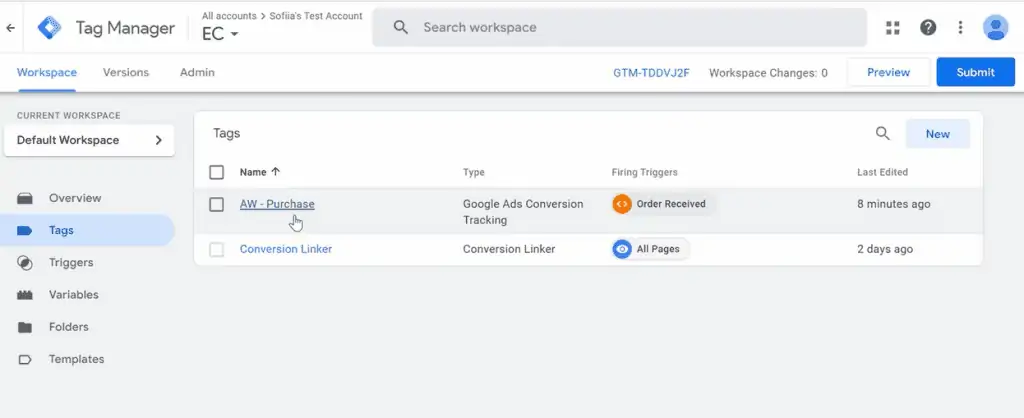Viewport: 1024px width, 418px height.
Task: Sort by the Name arrow icon
Action: click(x=276, y=172)
